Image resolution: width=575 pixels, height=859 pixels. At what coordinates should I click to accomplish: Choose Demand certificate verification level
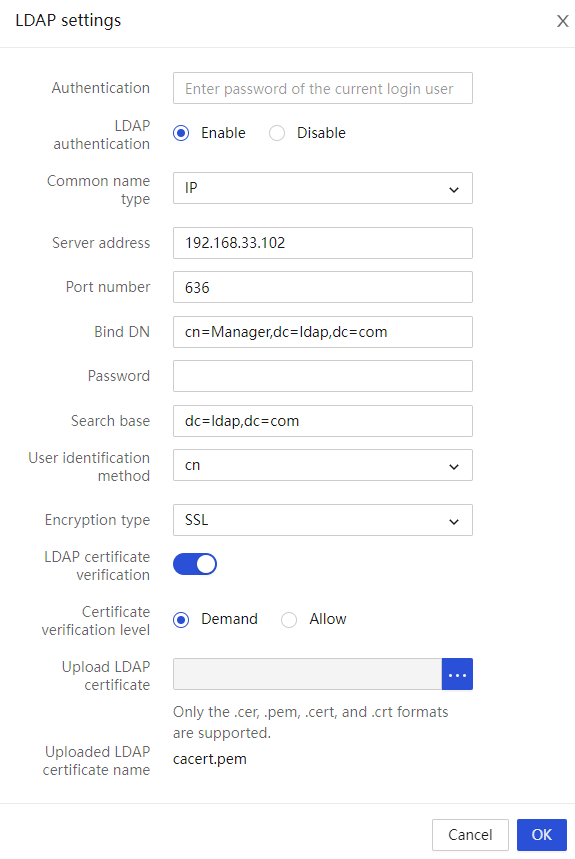point(181,620)
